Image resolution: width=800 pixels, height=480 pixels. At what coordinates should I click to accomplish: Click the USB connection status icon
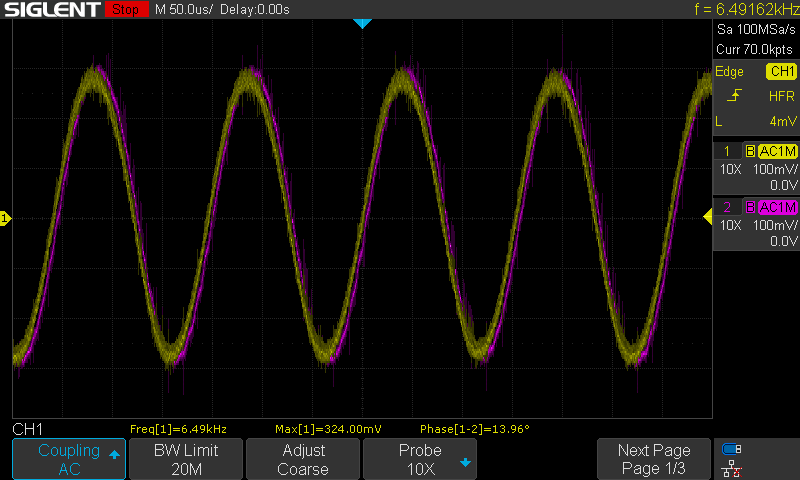(x=732, y=449)
